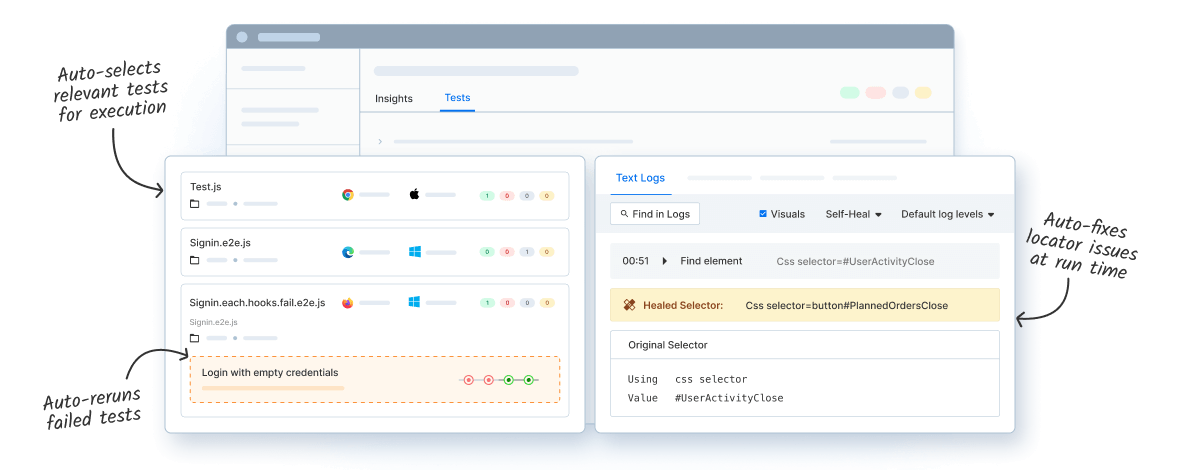Click the yellow status pill in the header
The height and width of the screenshot is (470, 1180).
[923, 92]
